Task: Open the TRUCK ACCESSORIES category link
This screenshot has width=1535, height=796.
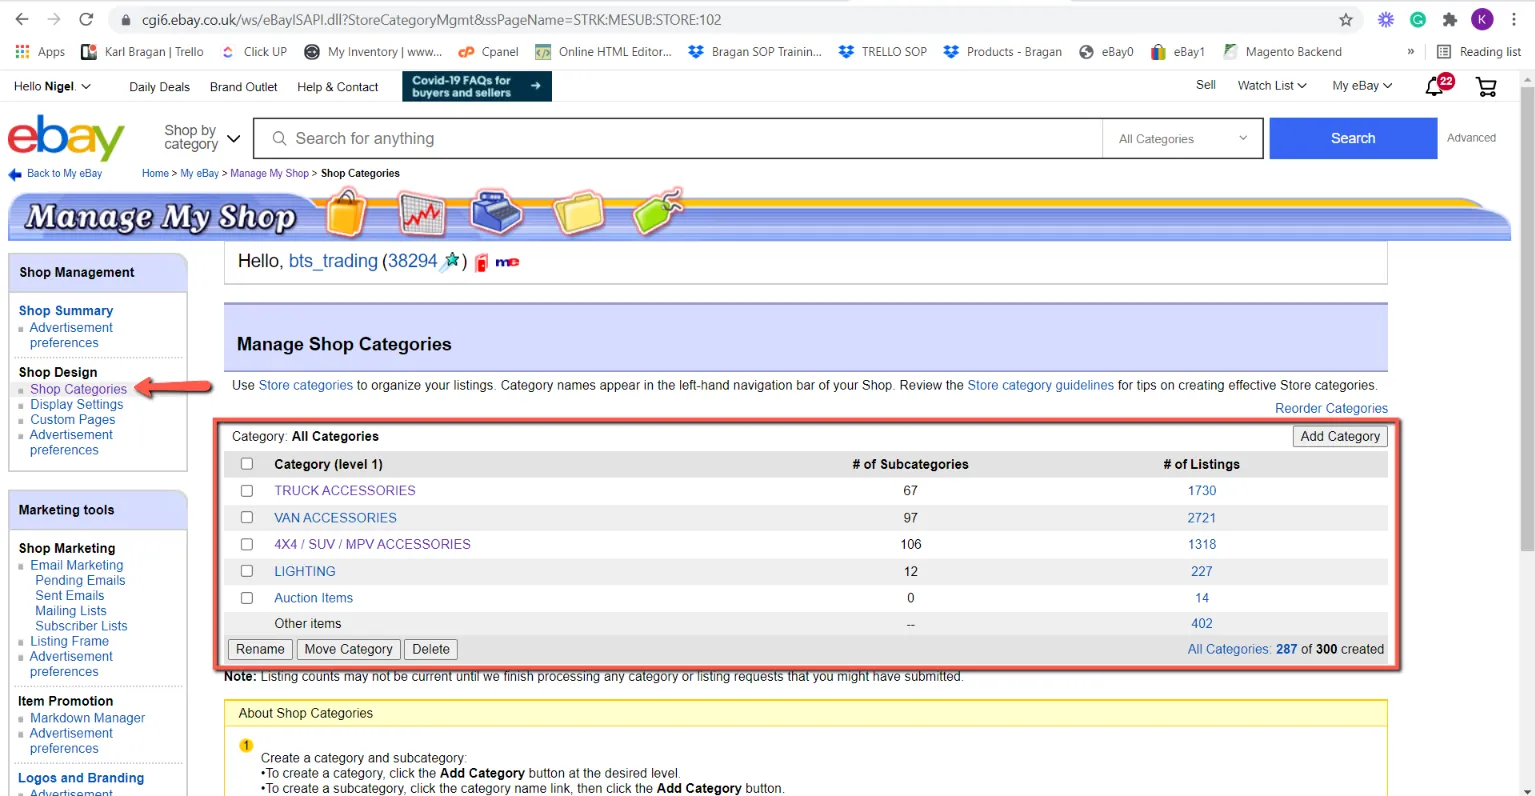Action: pyautogui.click(x=345, y=490)
